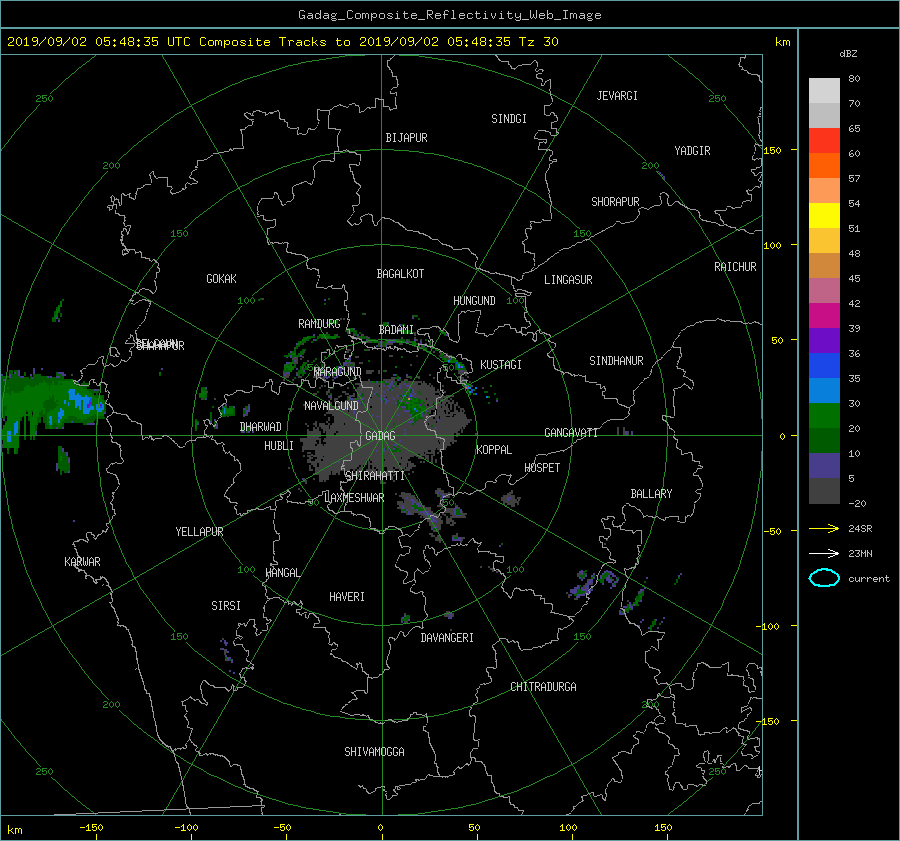Click the SINDGI city label
The height and width of the screenshot is (841, 900).
[509, 119]
